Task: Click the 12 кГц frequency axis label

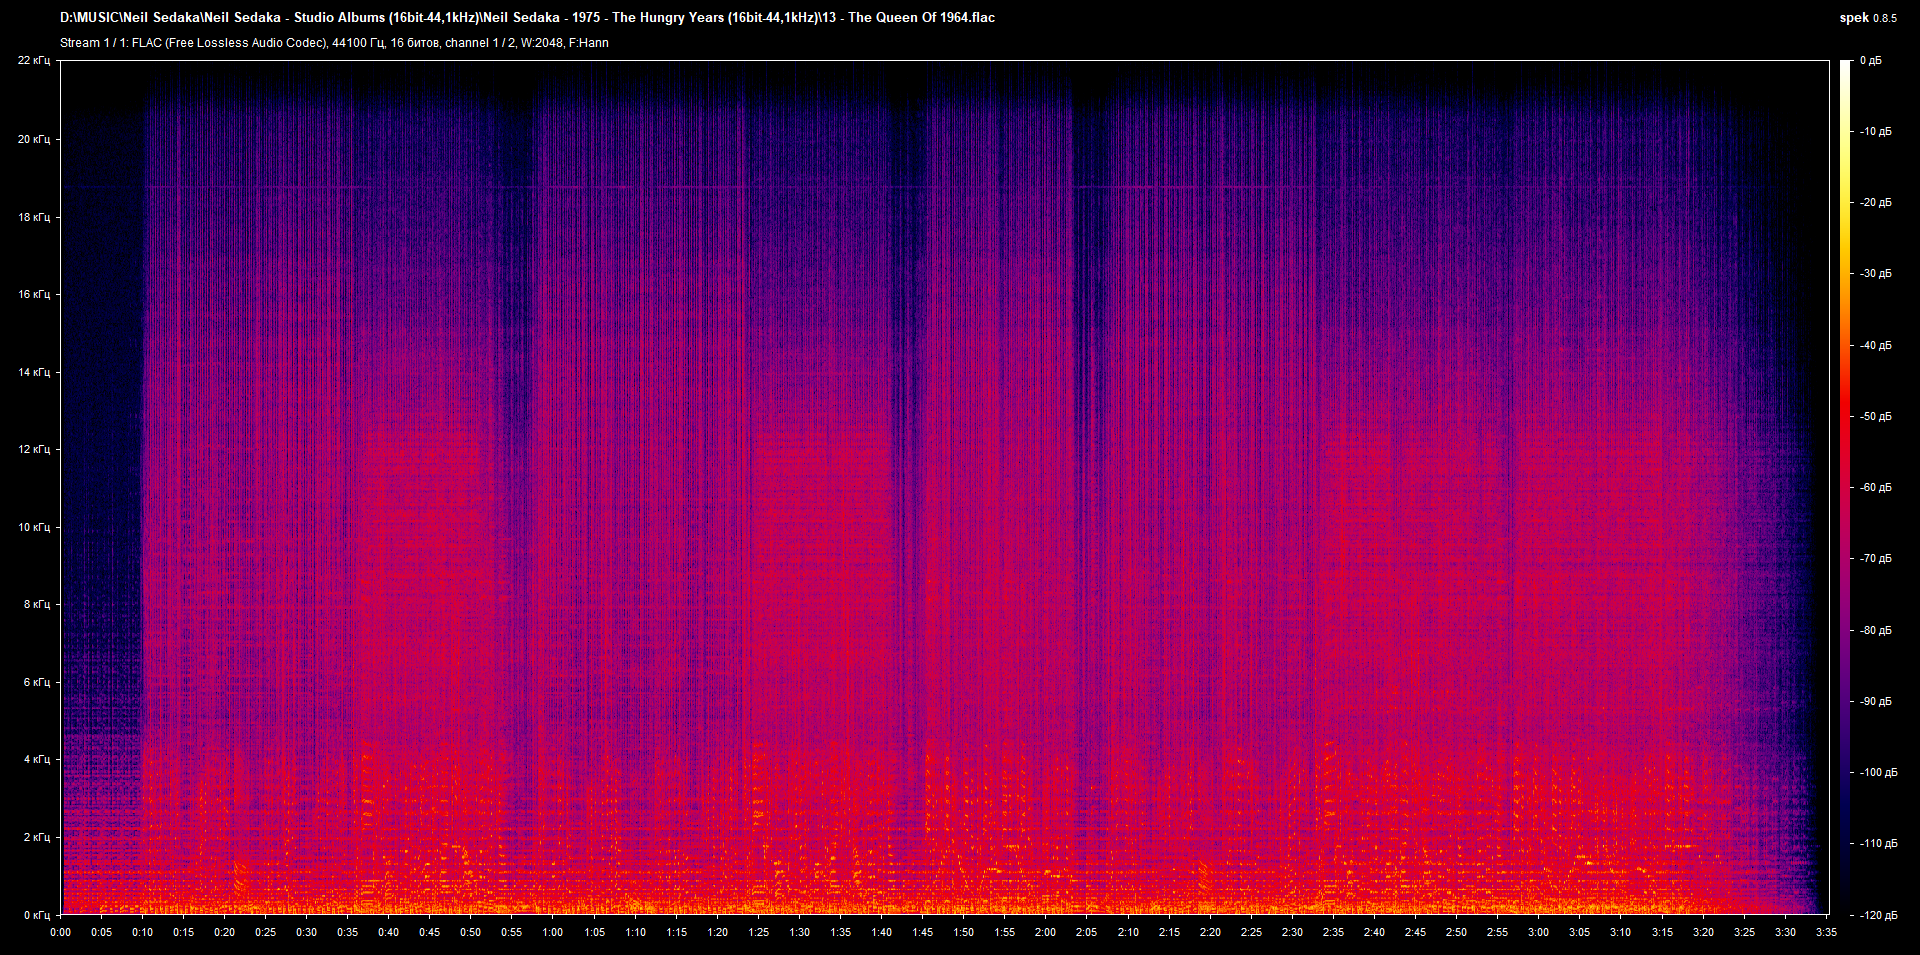Action: tap(33, 449)
